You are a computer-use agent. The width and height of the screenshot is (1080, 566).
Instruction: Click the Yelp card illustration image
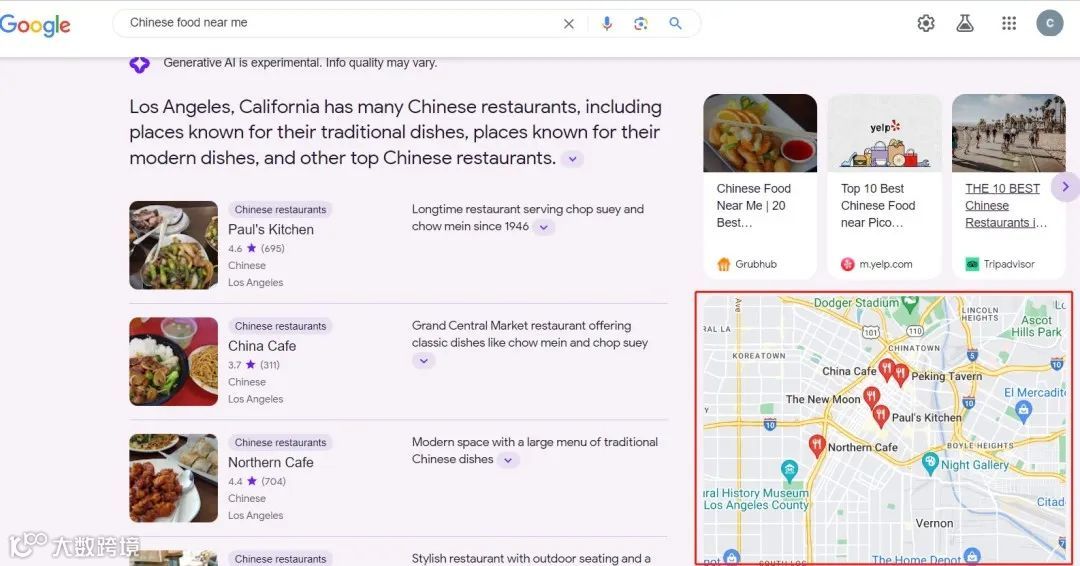tap(884, 133)
